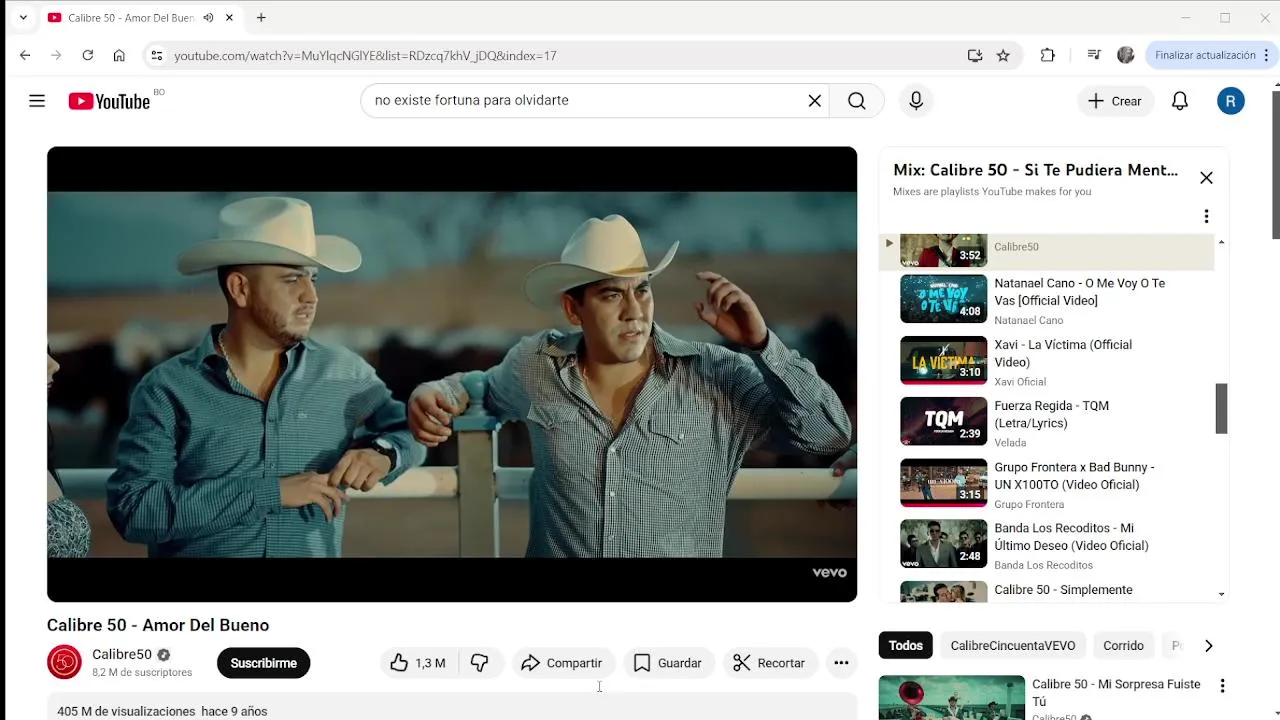Click the video title Calibre 50 - Amor Del Bueno
Image resolution: width=1280 pixels, height=720 pixels.
click(158, 625)
